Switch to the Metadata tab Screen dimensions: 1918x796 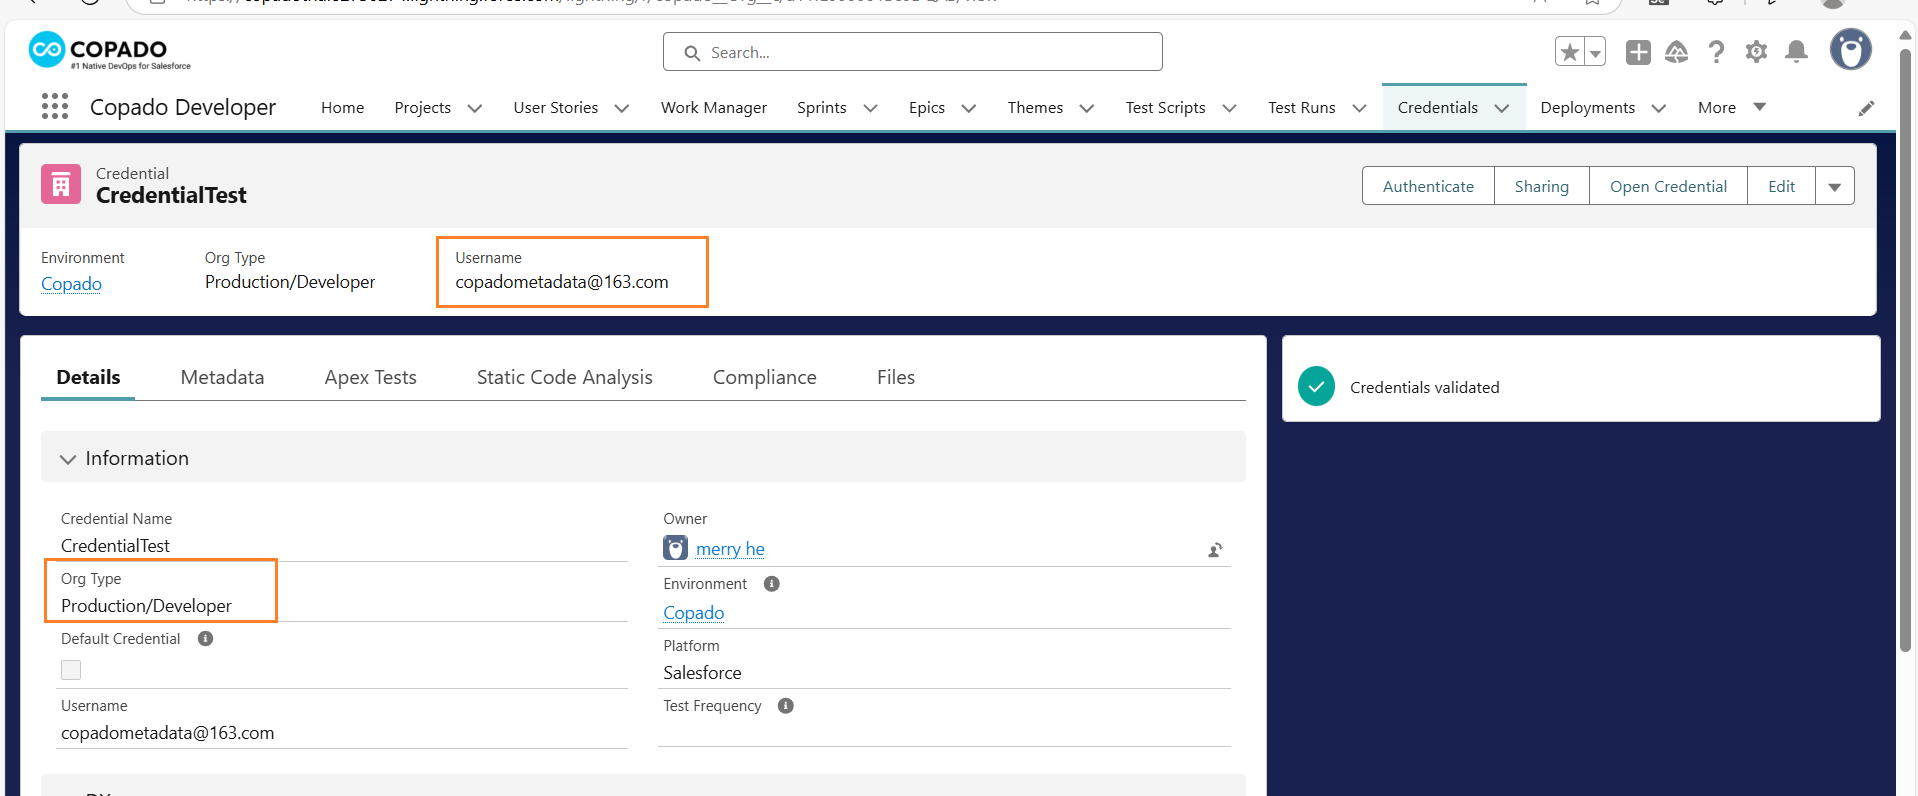coord(222,377)
